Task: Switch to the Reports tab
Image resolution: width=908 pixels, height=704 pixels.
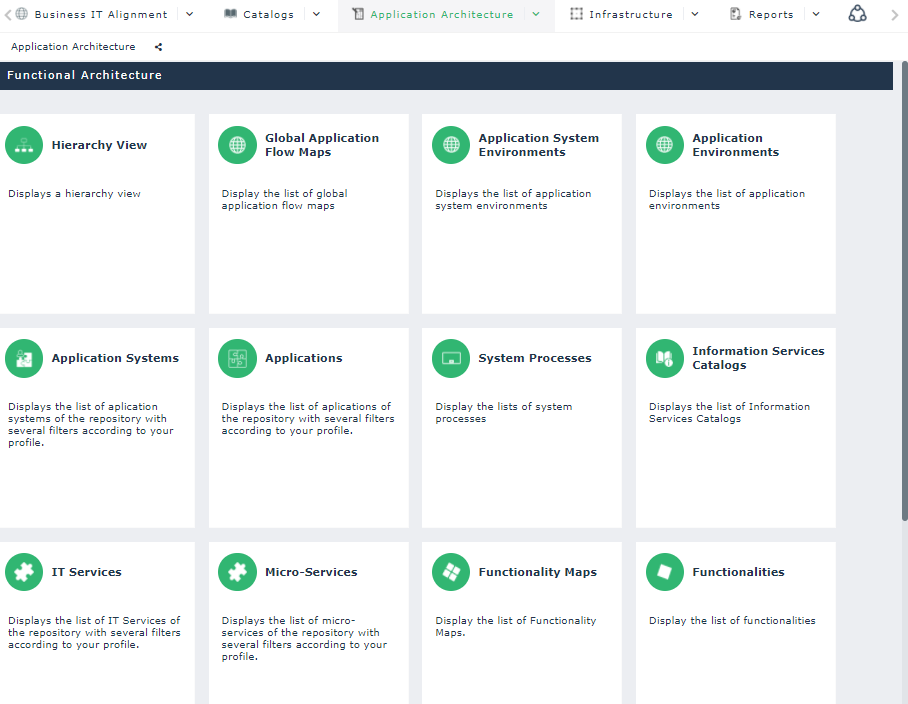Action: [770, 15]
